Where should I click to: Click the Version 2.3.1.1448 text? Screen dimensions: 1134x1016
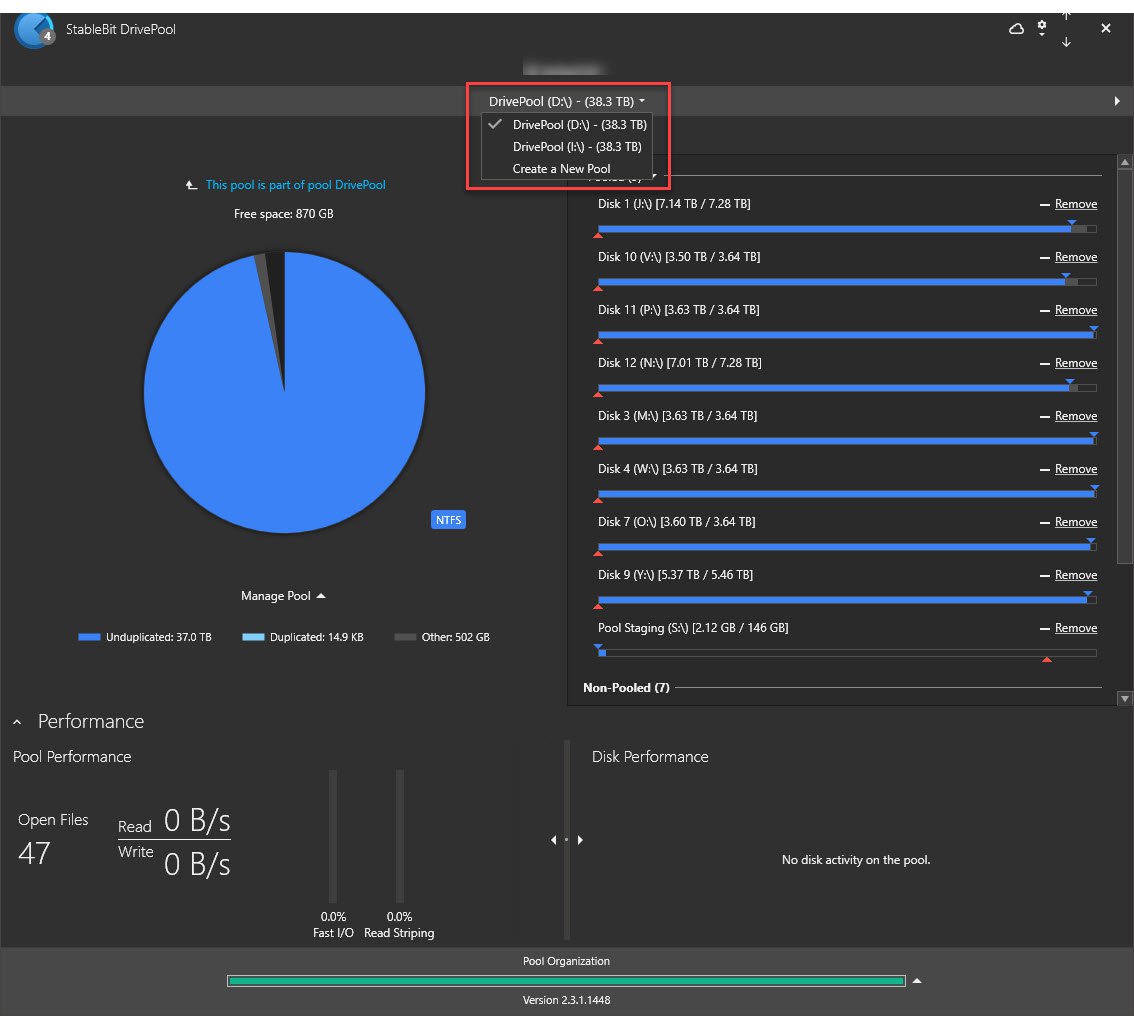566,1000
